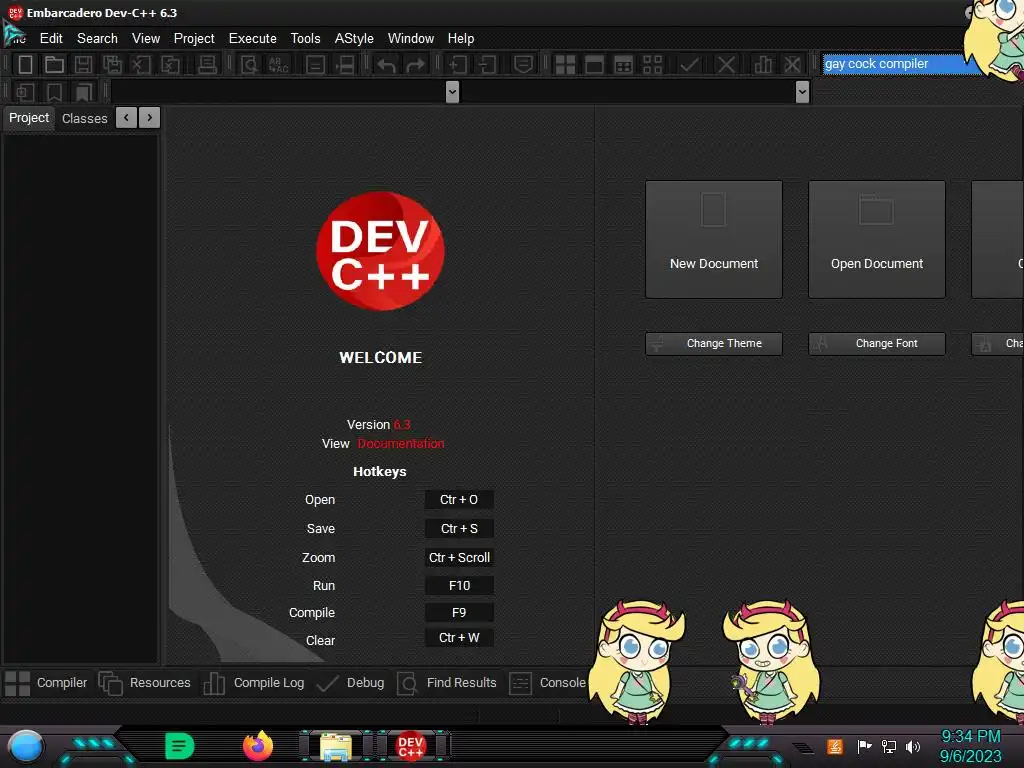Click the Change Font button
The height and width of the screenshot is (768, 1024).
(x=876, y=344)
